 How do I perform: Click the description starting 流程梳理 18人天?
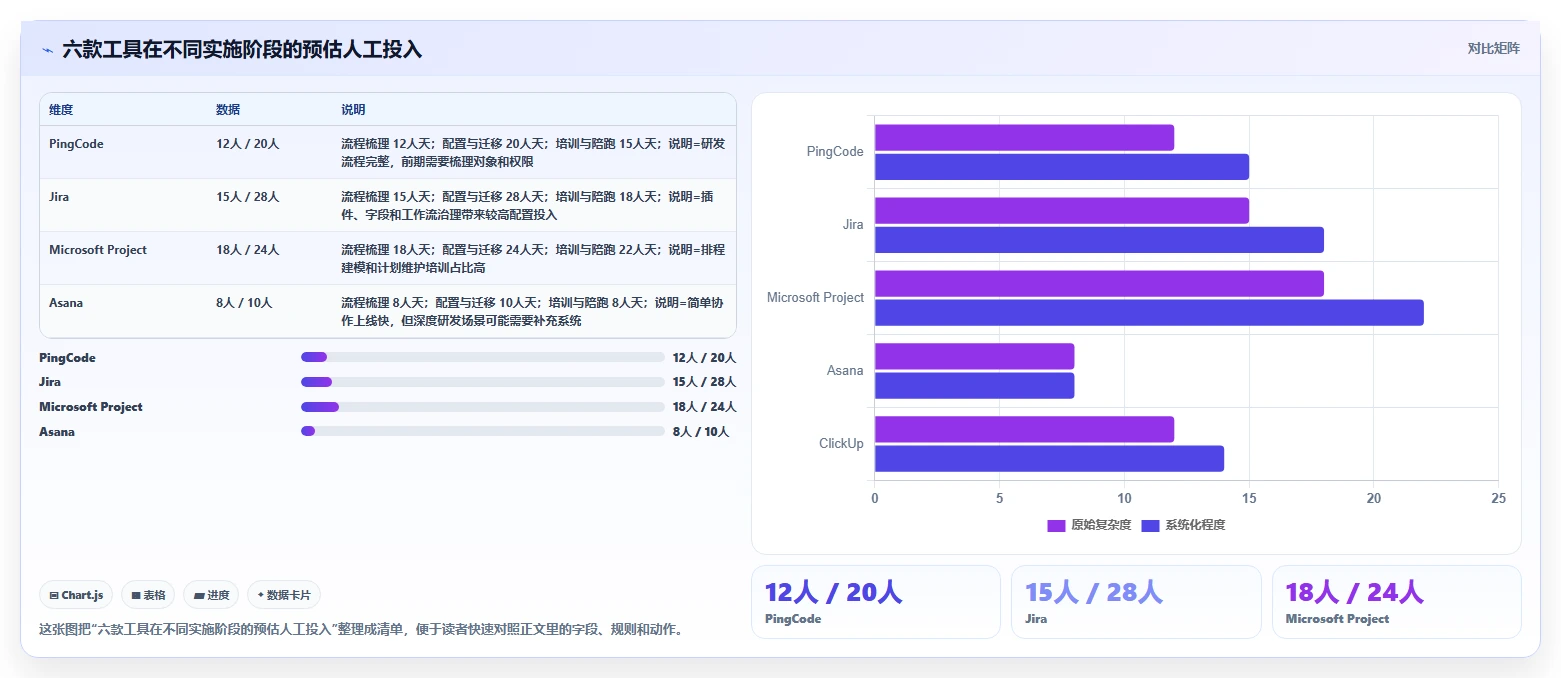(x=533, y=258)
